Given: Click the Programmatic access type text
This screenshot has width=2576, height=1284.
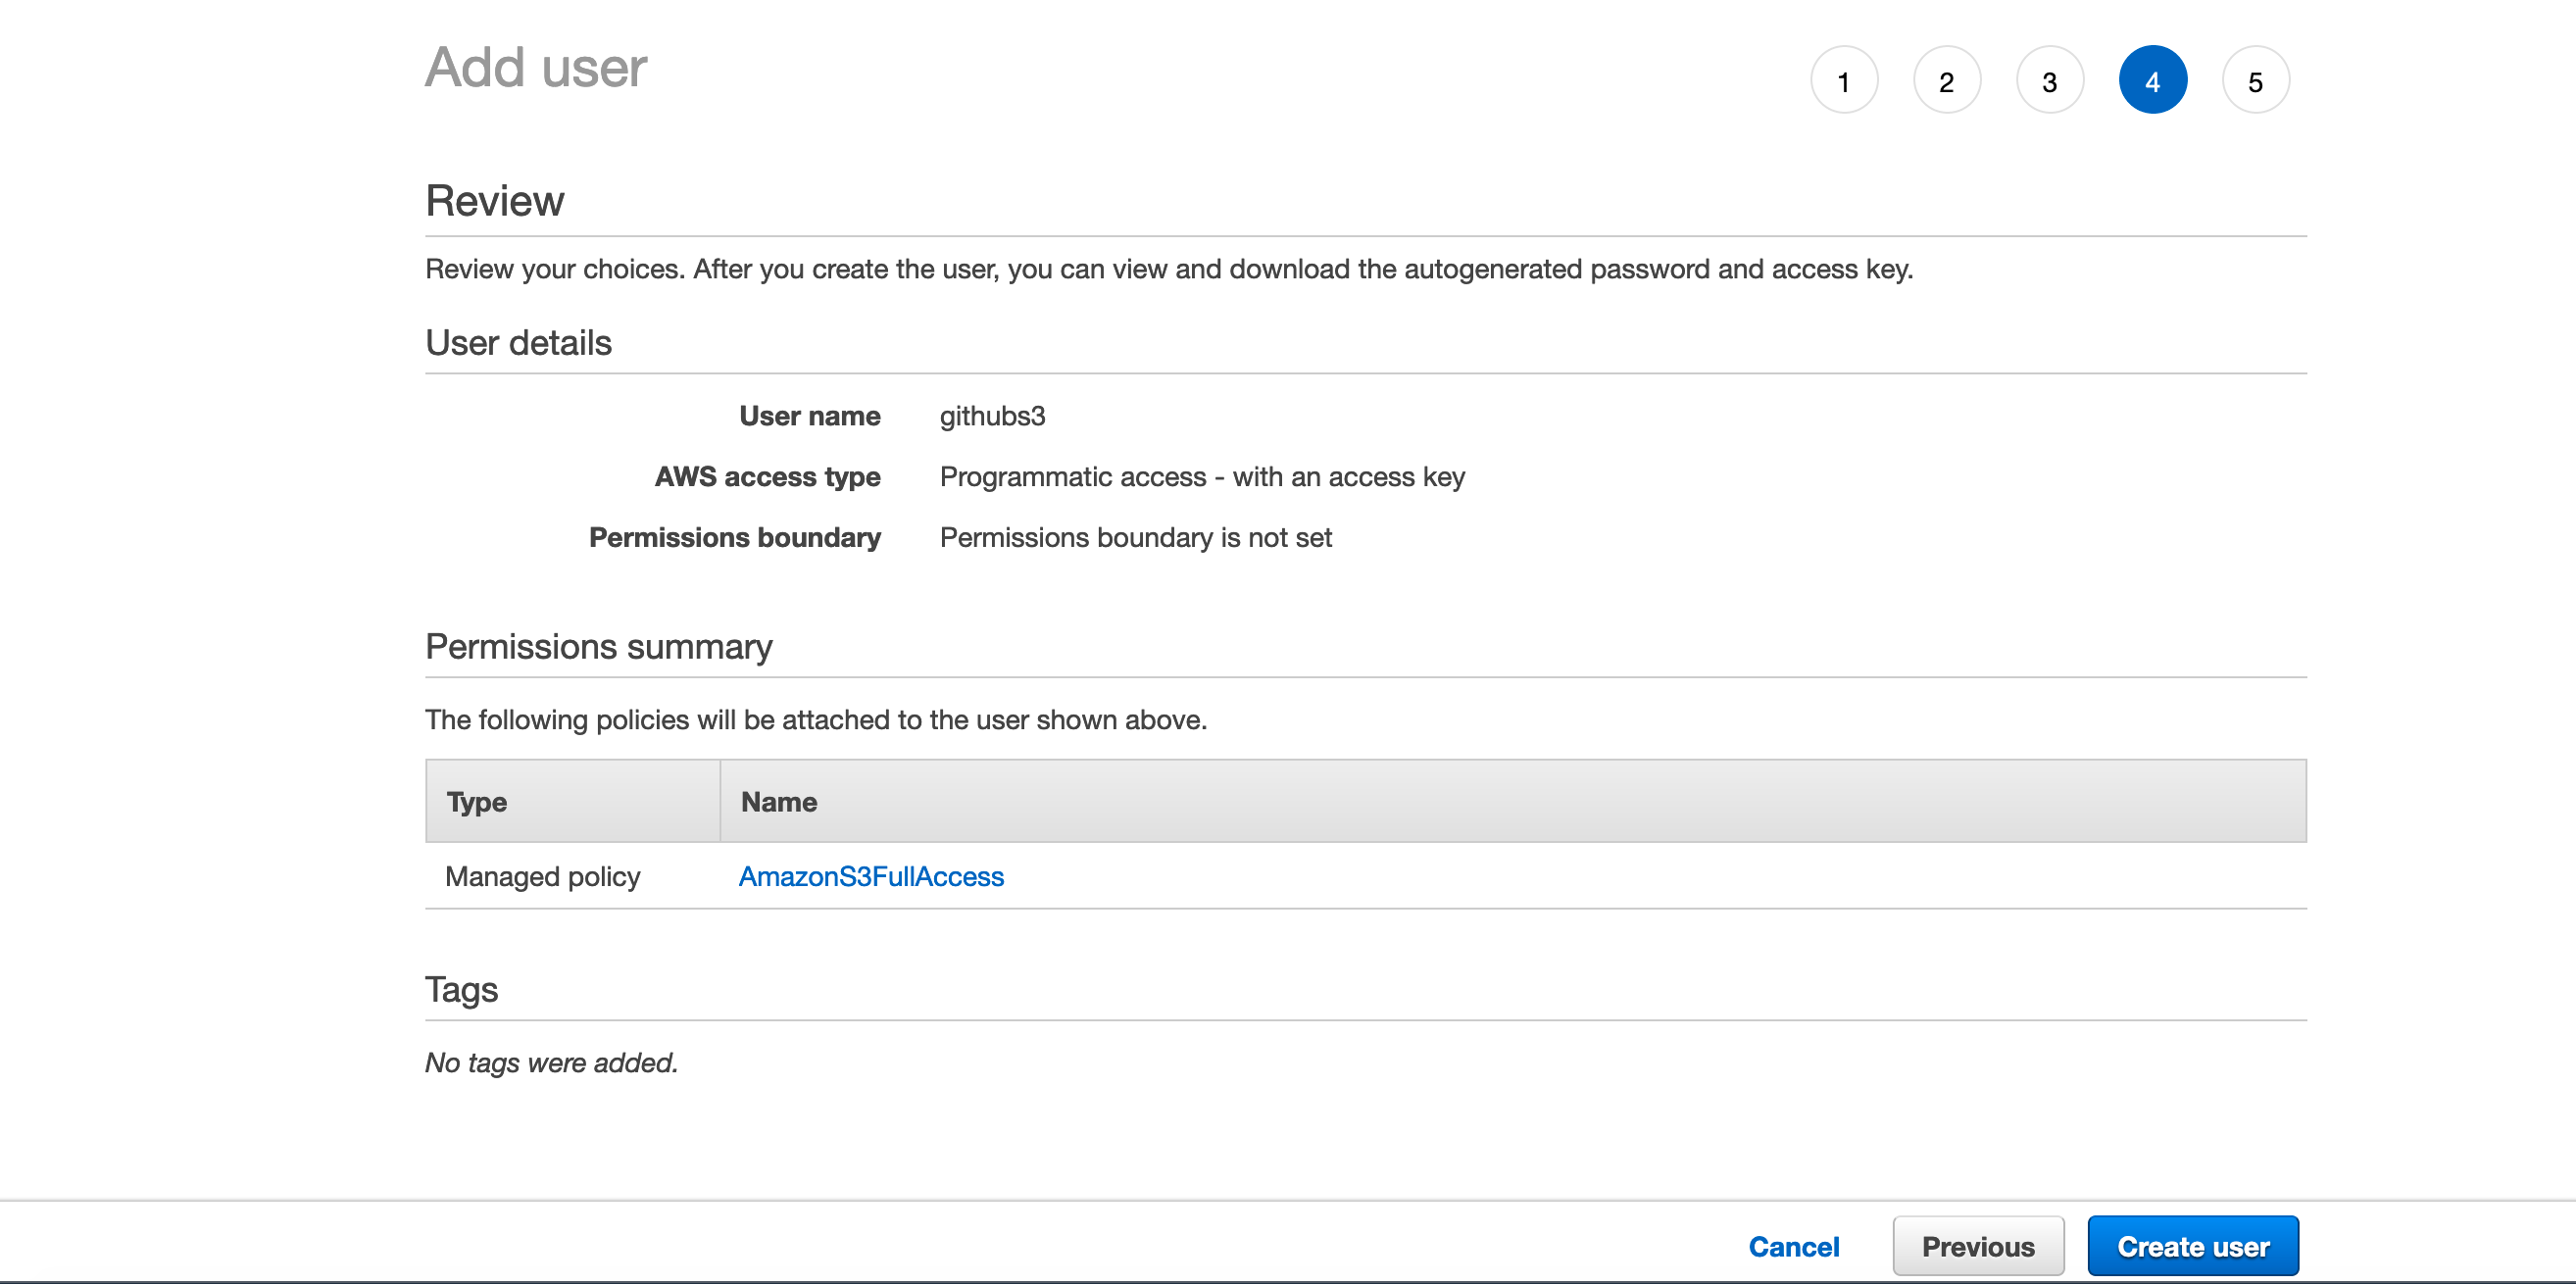Looking at the screenshot, I should (1201, 477).
